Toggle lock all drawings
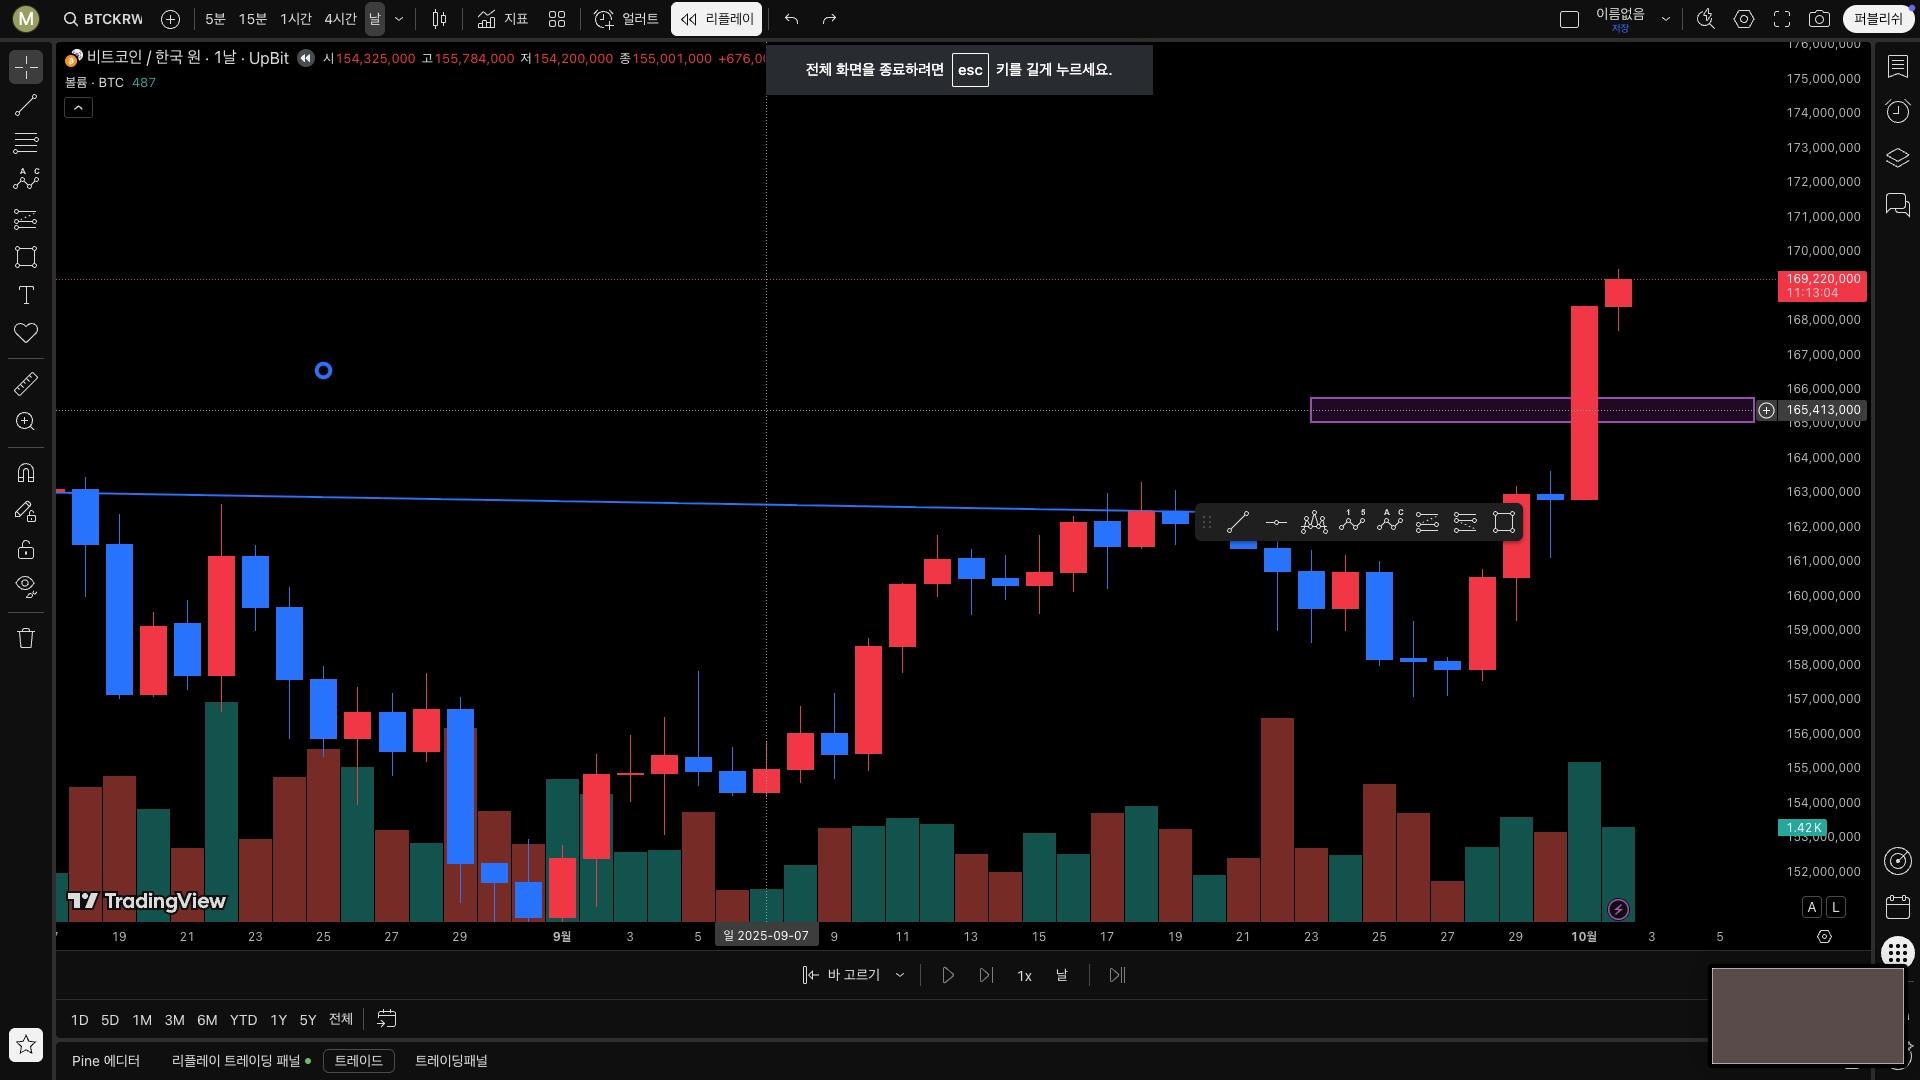The height and width of the screenshot is (1080, 1920). tap(26, 549)
